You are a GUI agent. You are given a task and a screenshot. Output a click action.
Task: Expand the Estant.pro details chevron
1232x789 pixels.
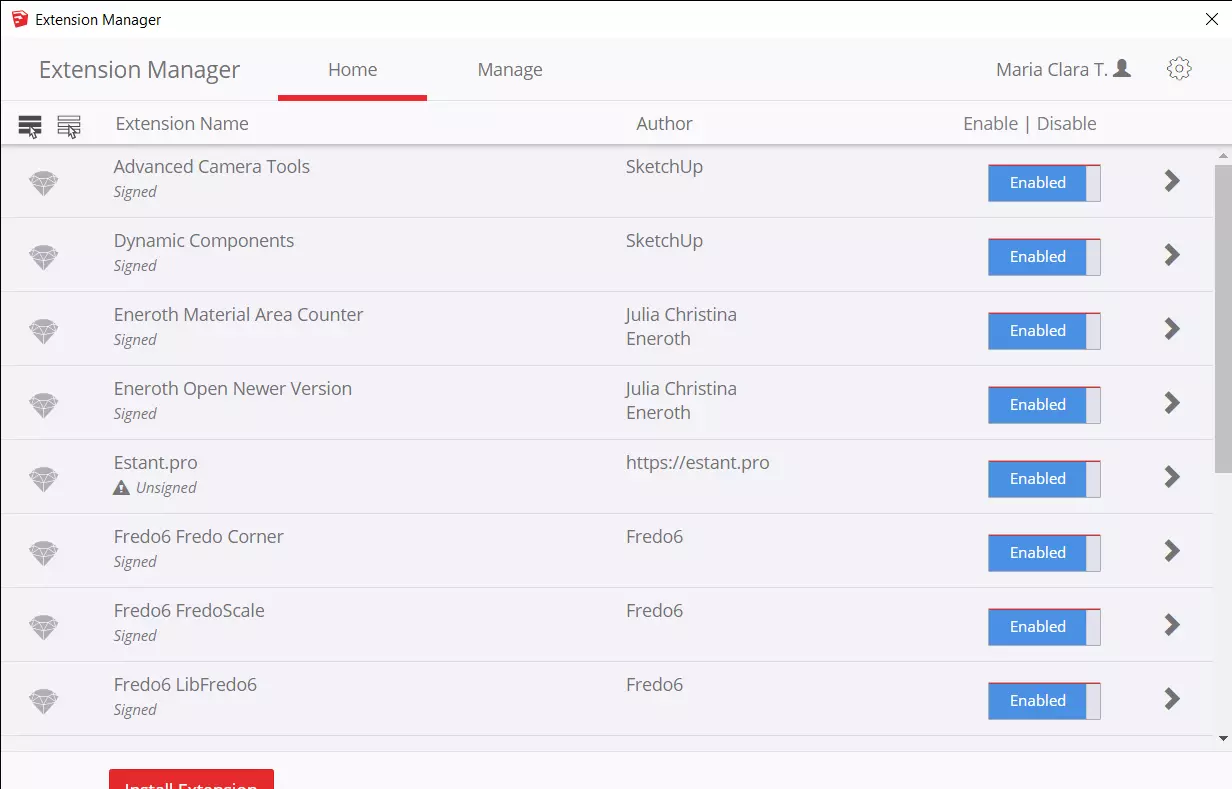[1172, 477]
